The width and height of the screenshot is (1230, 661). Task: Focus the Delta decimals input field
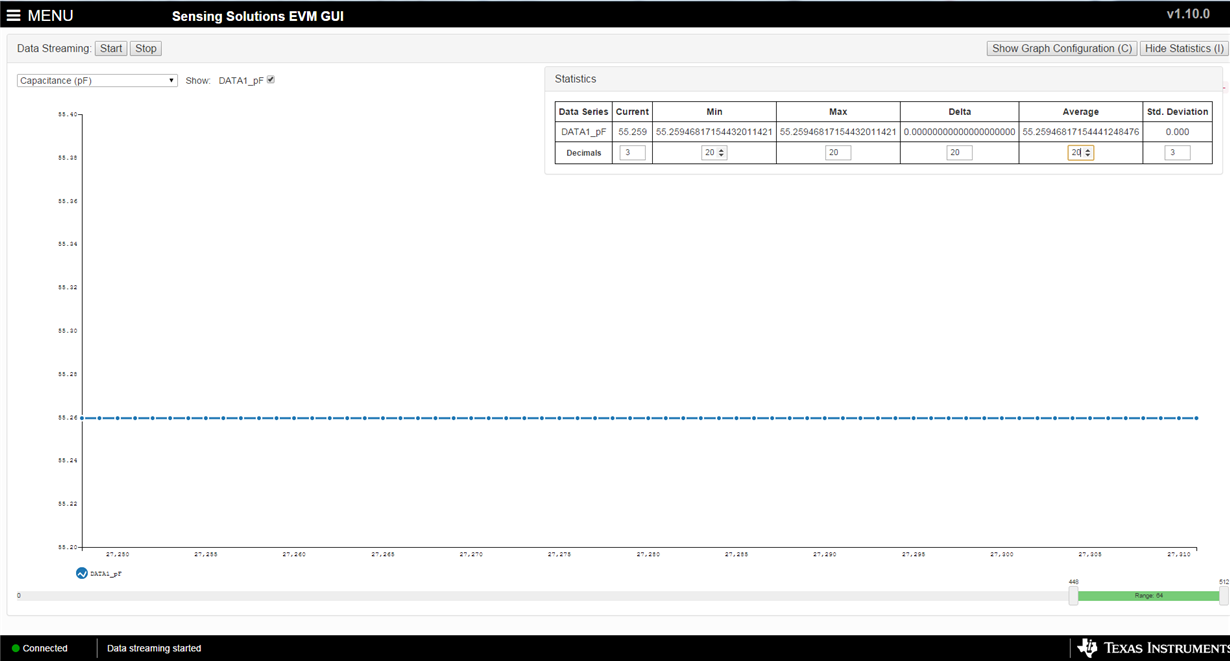pos(959,153)
